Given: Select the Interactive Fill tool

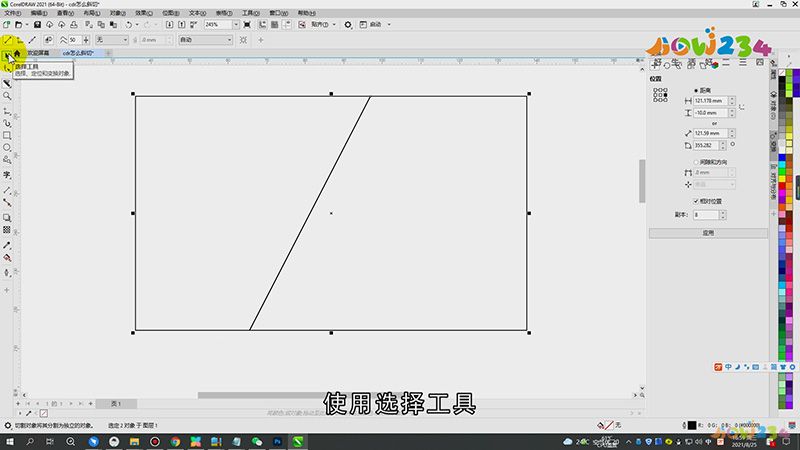Looking at the screenshot, I should tap(7, 258).
